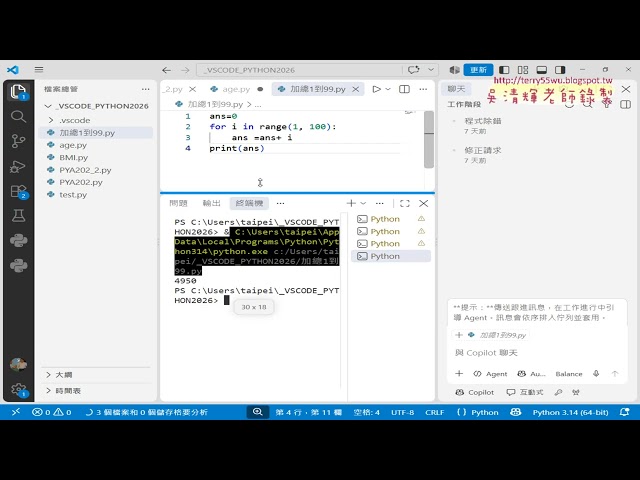This screenshot has width=640, height=480.
Task: Switch to the age.py editor tab
Action: (x=236, y=89)
